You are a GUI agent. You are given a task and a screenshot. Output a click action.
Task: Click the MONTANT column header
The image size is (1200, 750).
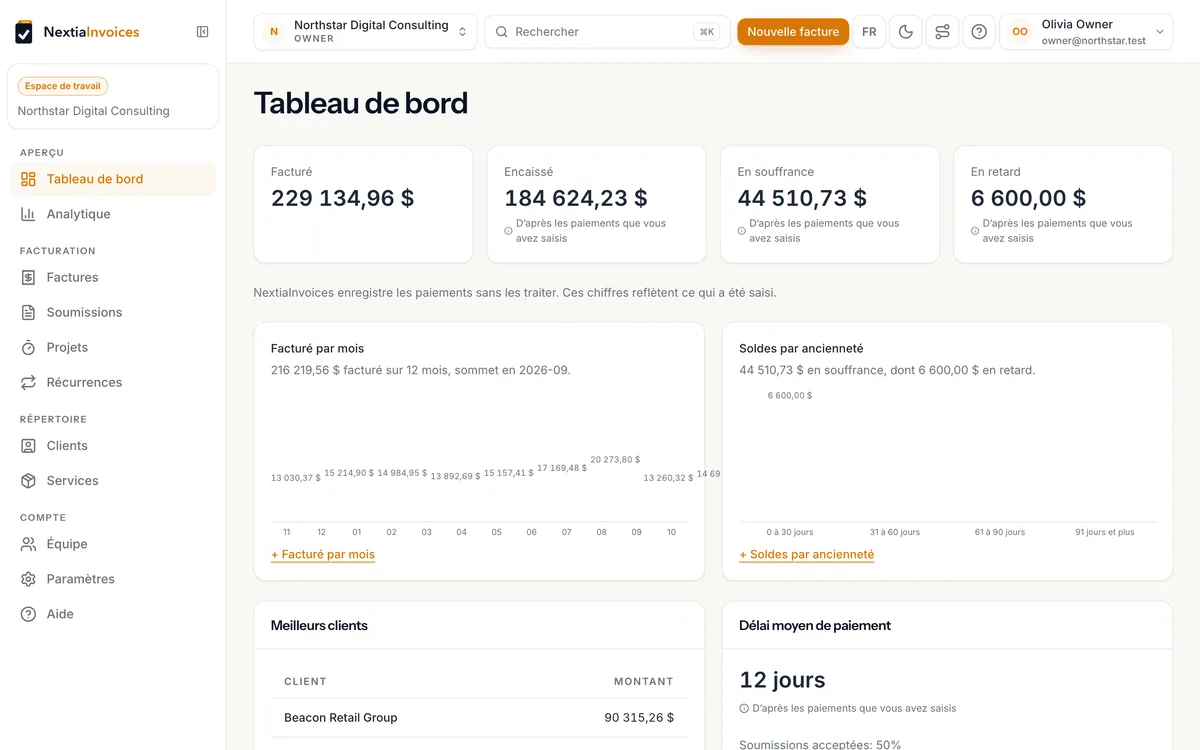pyautogui.click(x=643, y=681)
